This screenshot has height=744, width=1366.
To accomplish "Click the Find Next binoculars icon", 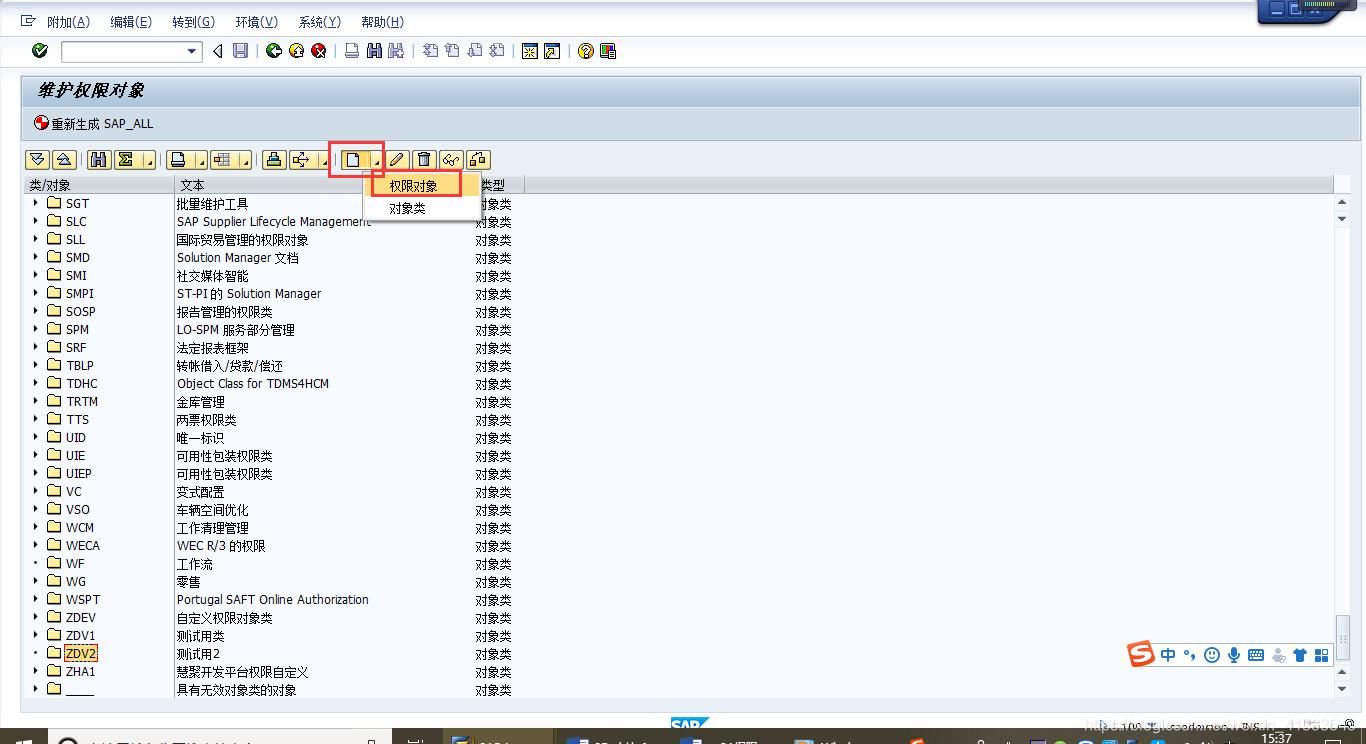I will (x=396, y=51).
